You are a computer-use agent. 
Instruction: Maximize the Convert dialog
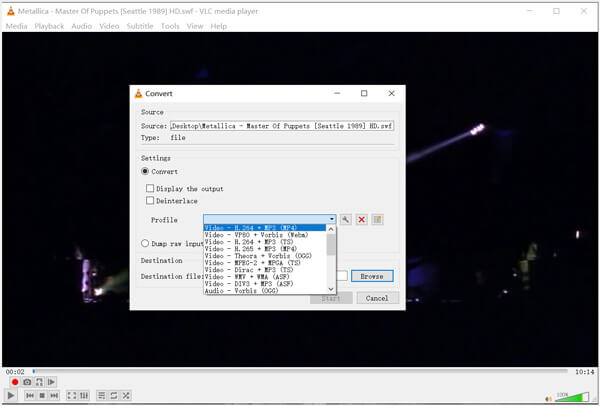[x=364, y=93]
